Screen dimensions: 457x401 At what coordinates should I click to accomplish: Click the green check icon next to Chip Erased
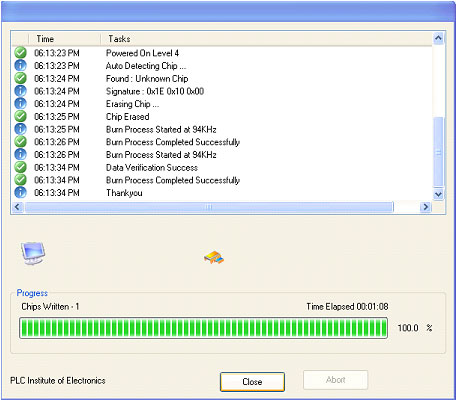[x=20, y=116]
